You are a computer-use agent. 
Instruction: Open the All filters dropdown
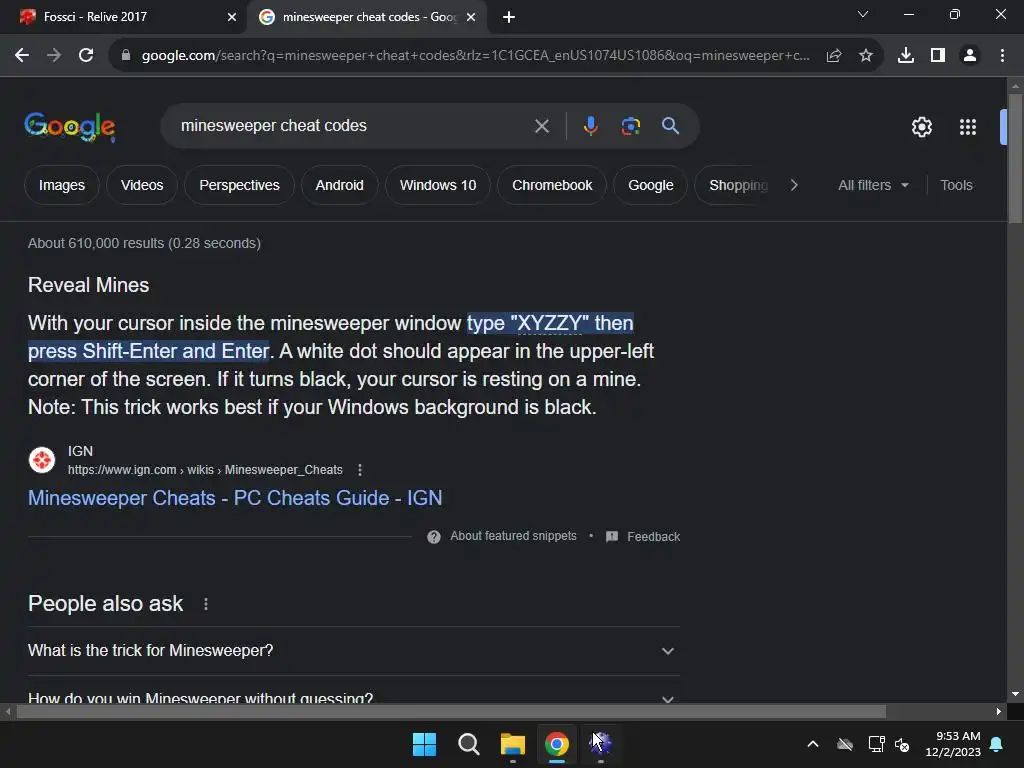pyautogui.click(x=873, y=185)
